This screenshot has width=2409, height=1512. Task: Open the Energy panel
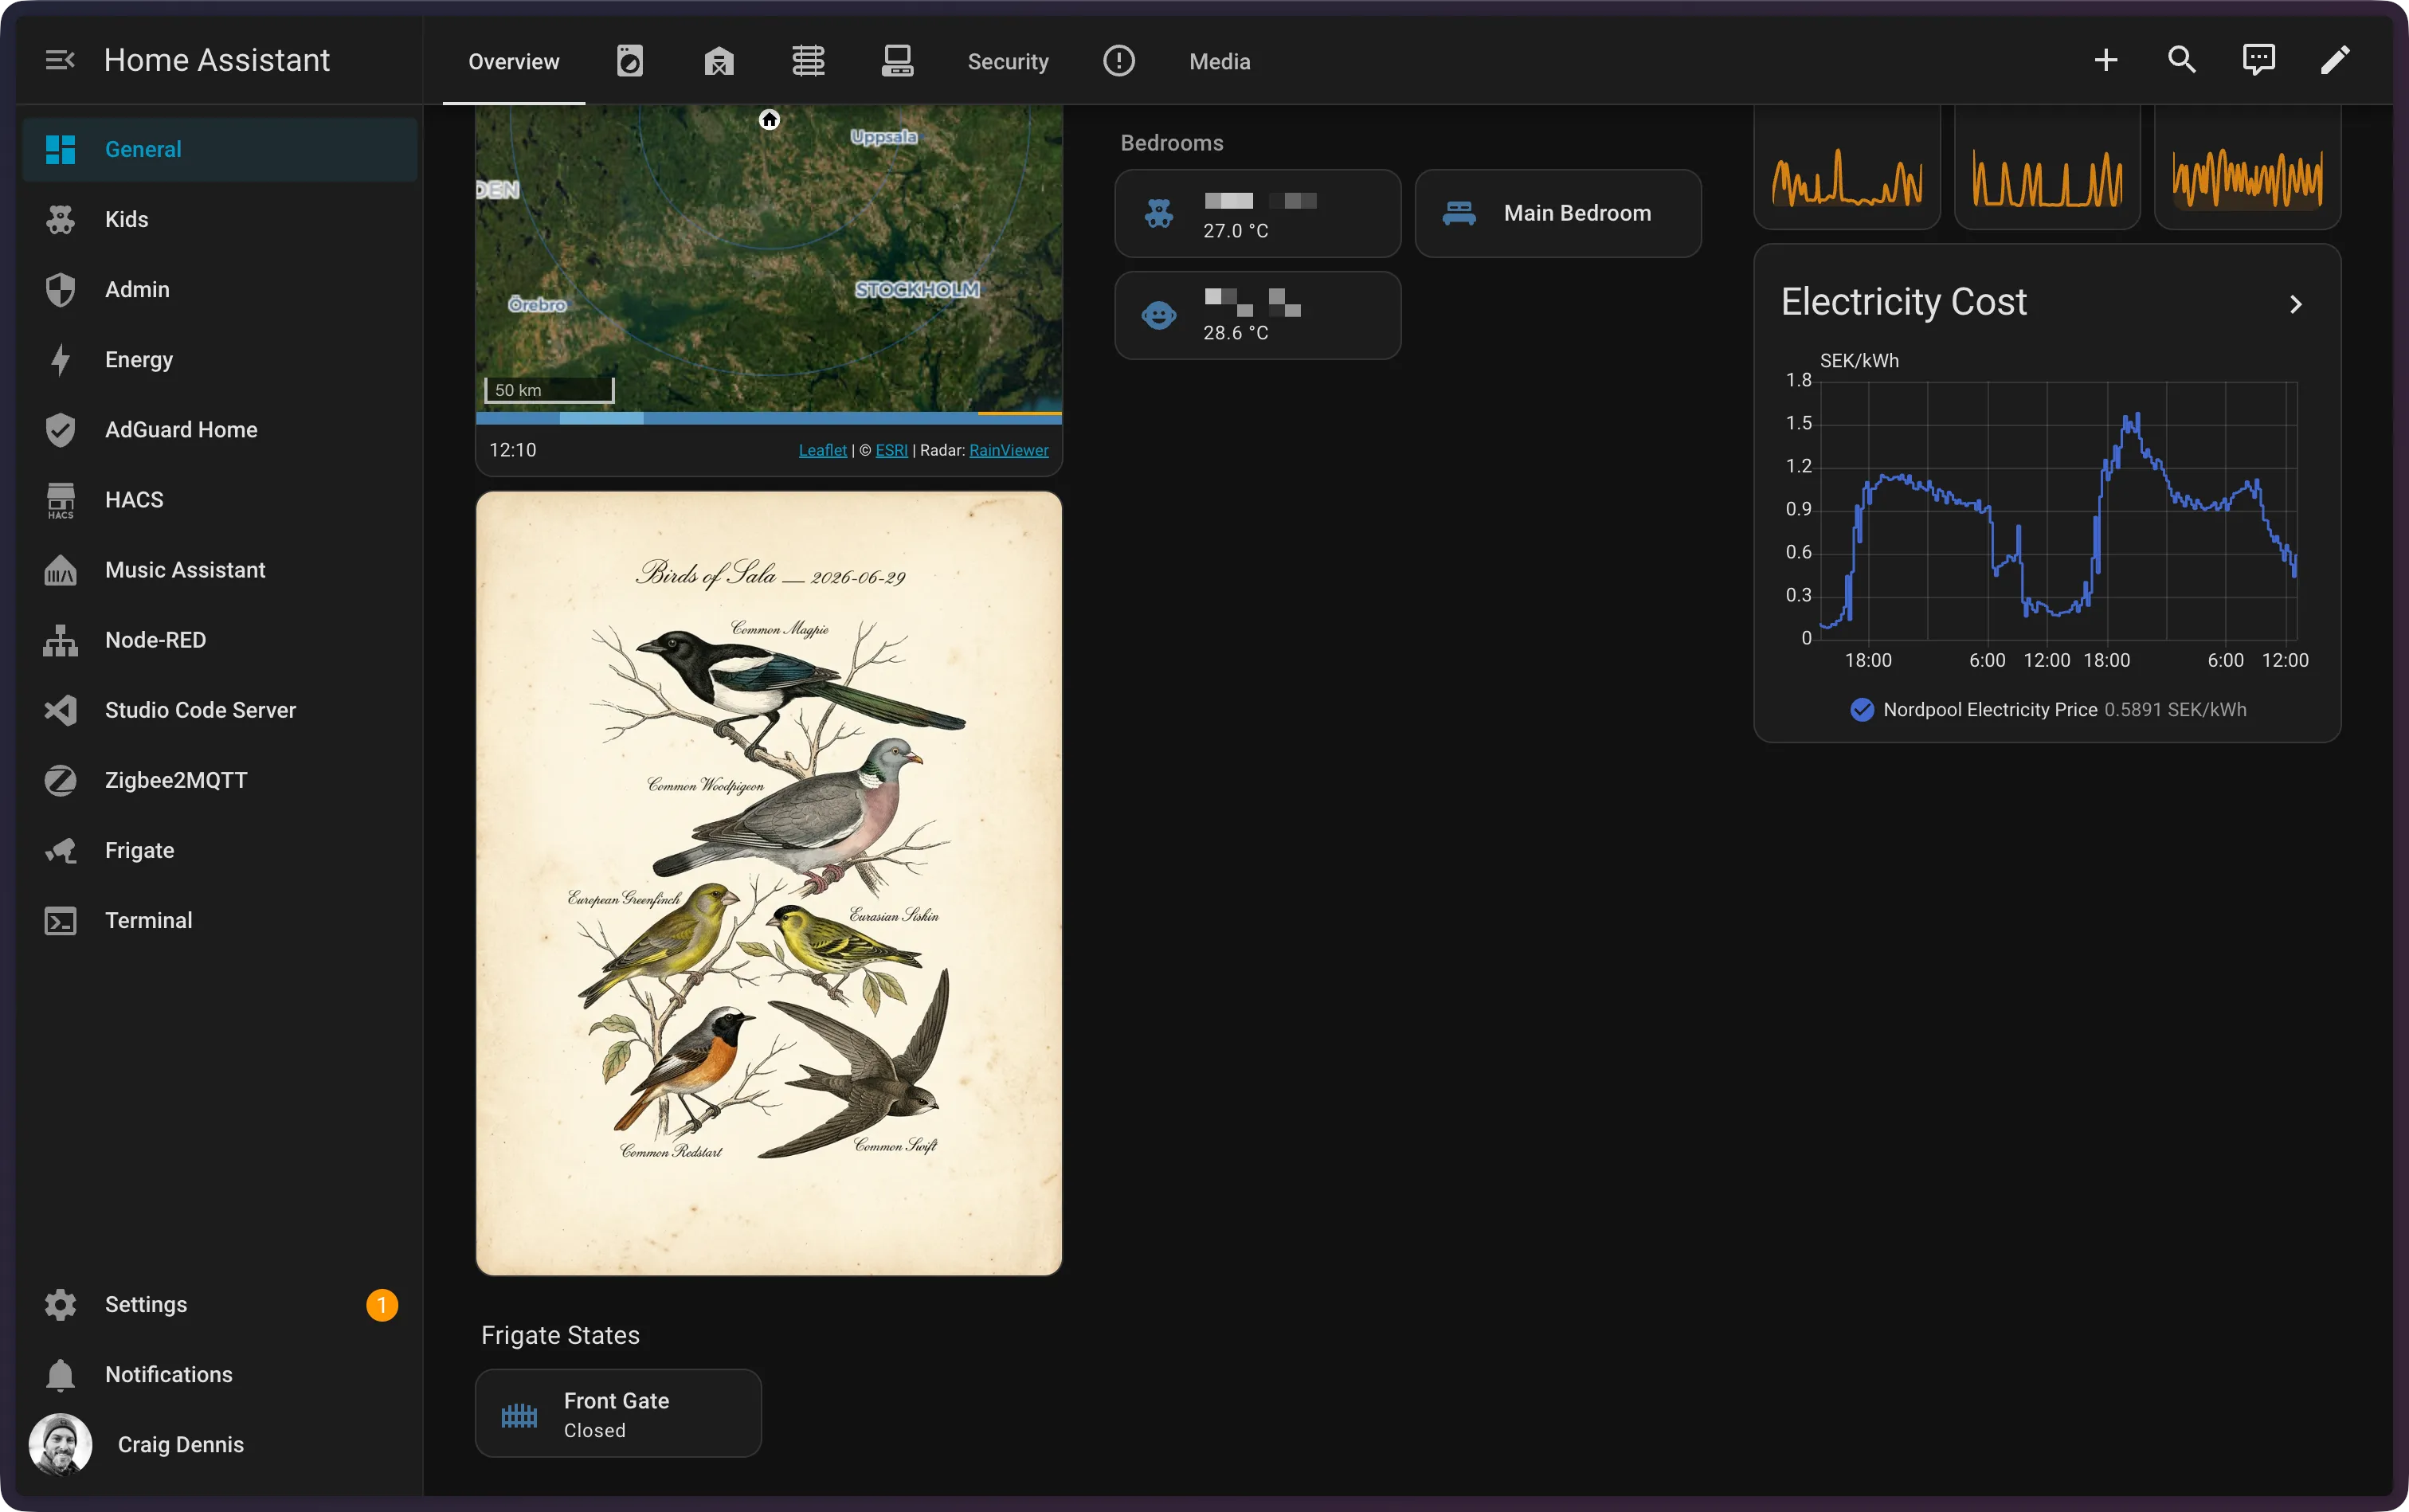pyautogui.click(x=220, y=359)
